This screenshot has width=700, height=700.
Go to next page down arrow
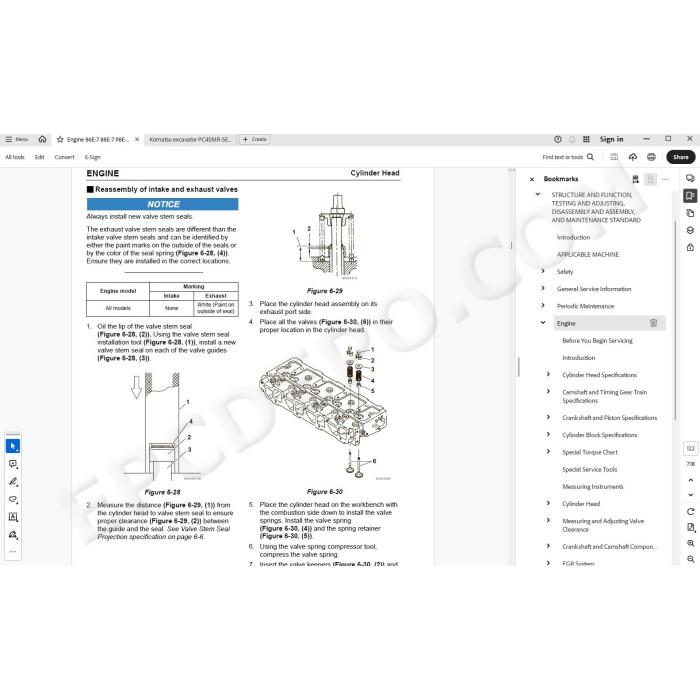[x=691, y=495]
